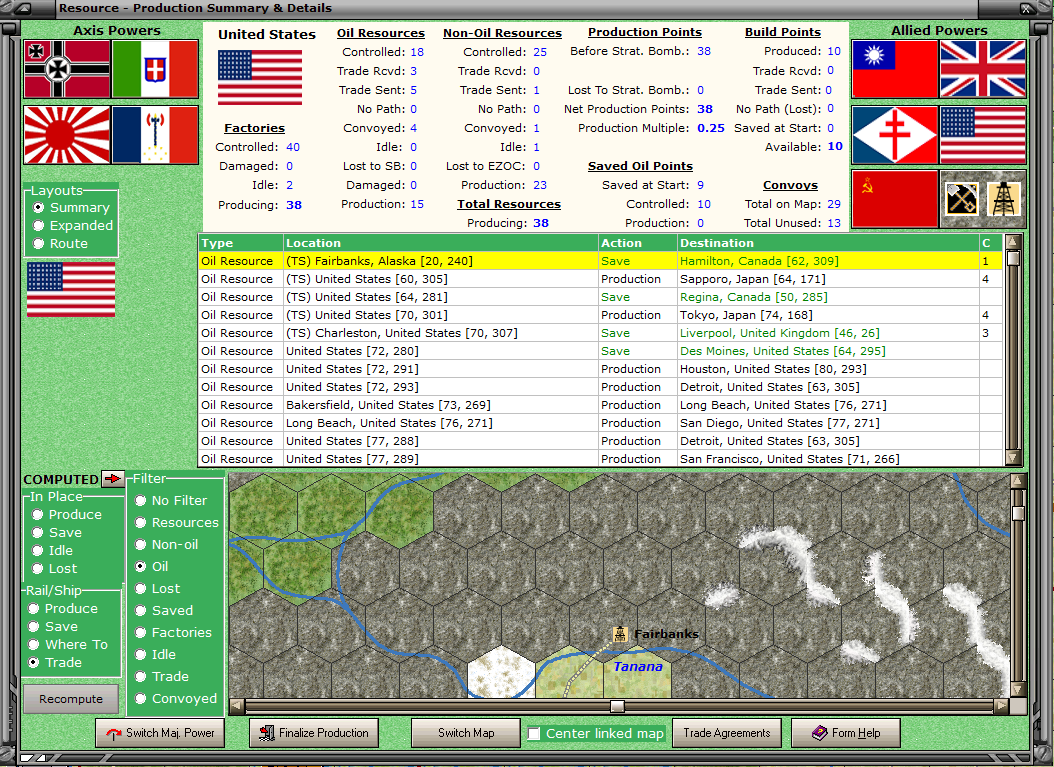This screenshot has width=1054, height=767.
Task: Select the United Kingdom flag
Action: click(983, 69)
